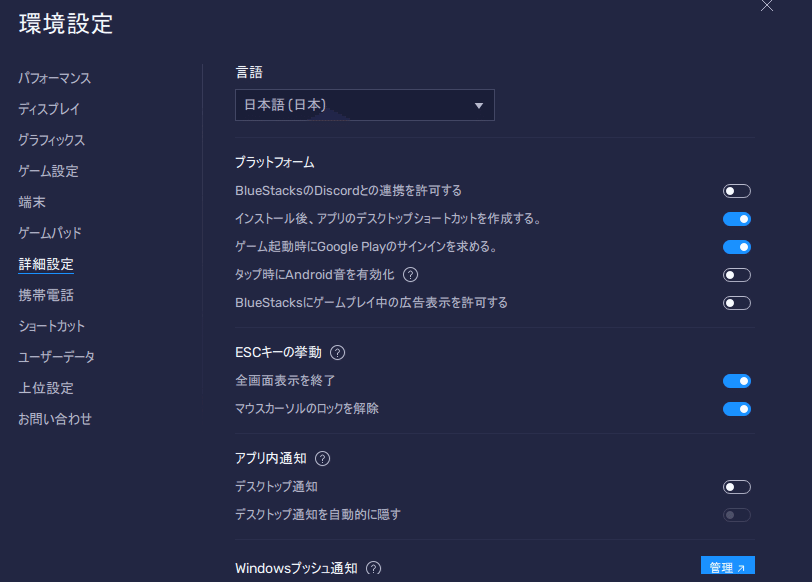Enable デスクトップ通知 toggle
This screenshot has width=812, height=582.
(x=736, y=487)
